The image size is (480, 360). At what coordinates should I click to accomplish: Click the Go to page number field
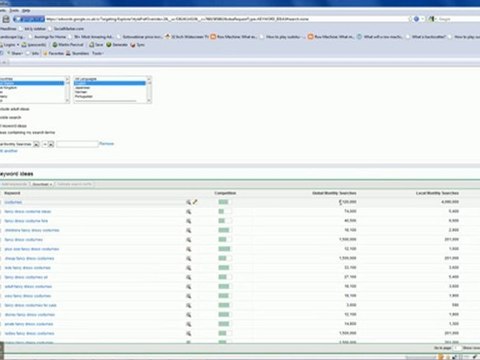tap(457, 348)
